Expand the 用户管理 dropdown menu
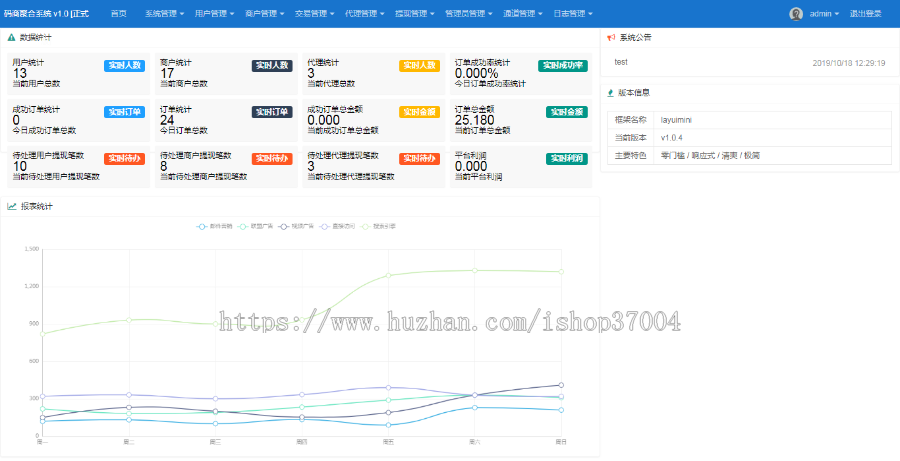Viewport: 900px width, 461px height. click(215, 14)
